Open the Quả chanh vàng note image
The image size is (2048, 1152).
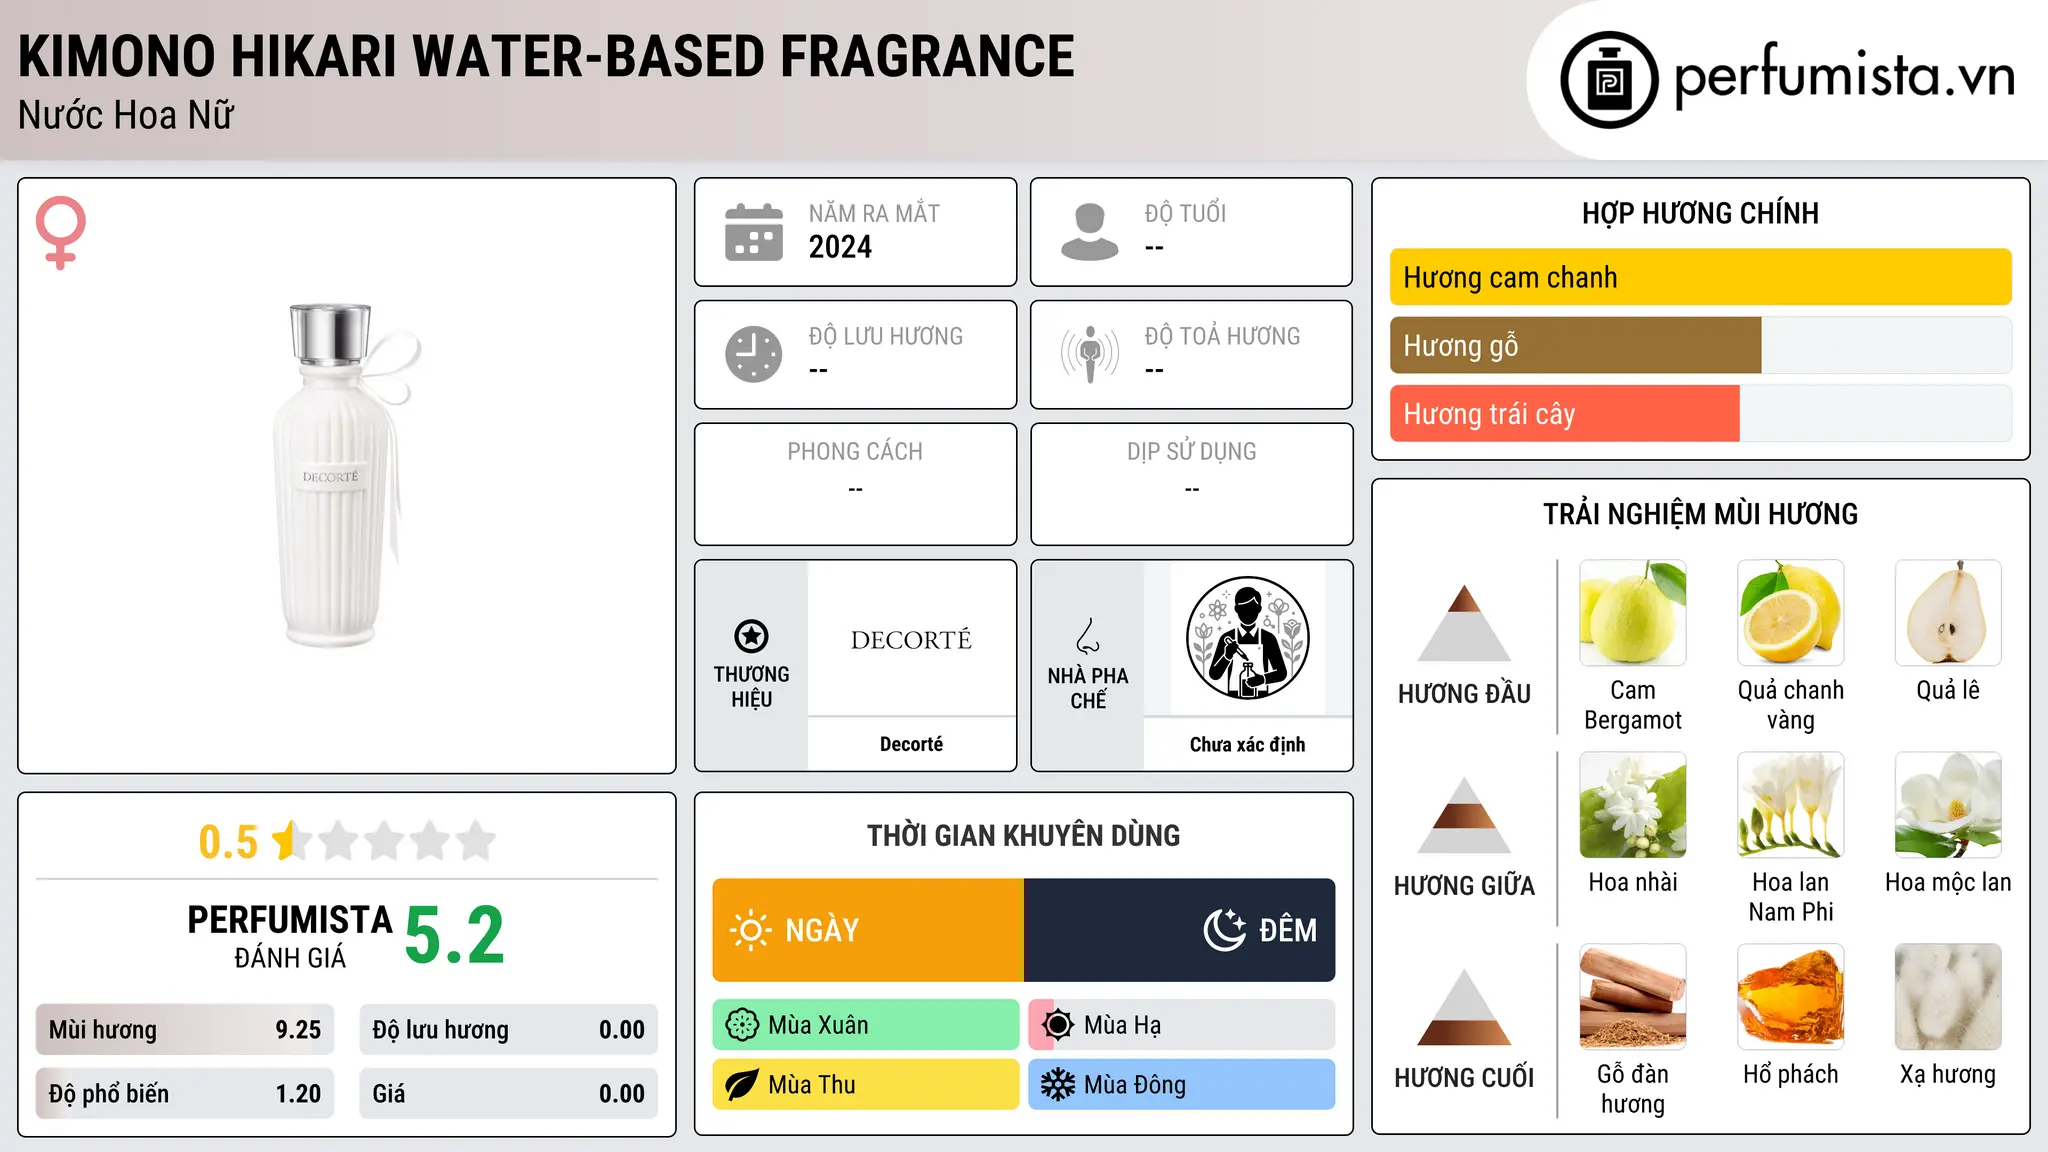click(x=1791, y=613)
